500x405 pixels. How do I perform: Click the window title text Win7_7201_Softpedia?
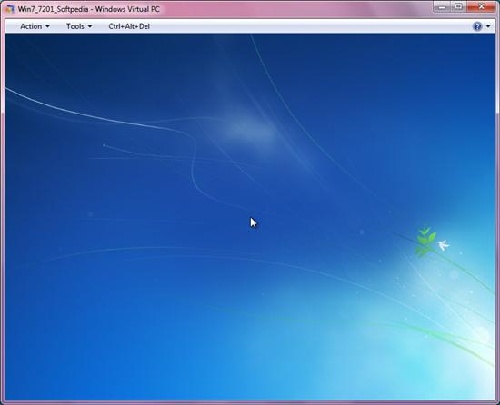tap(53, 9)
